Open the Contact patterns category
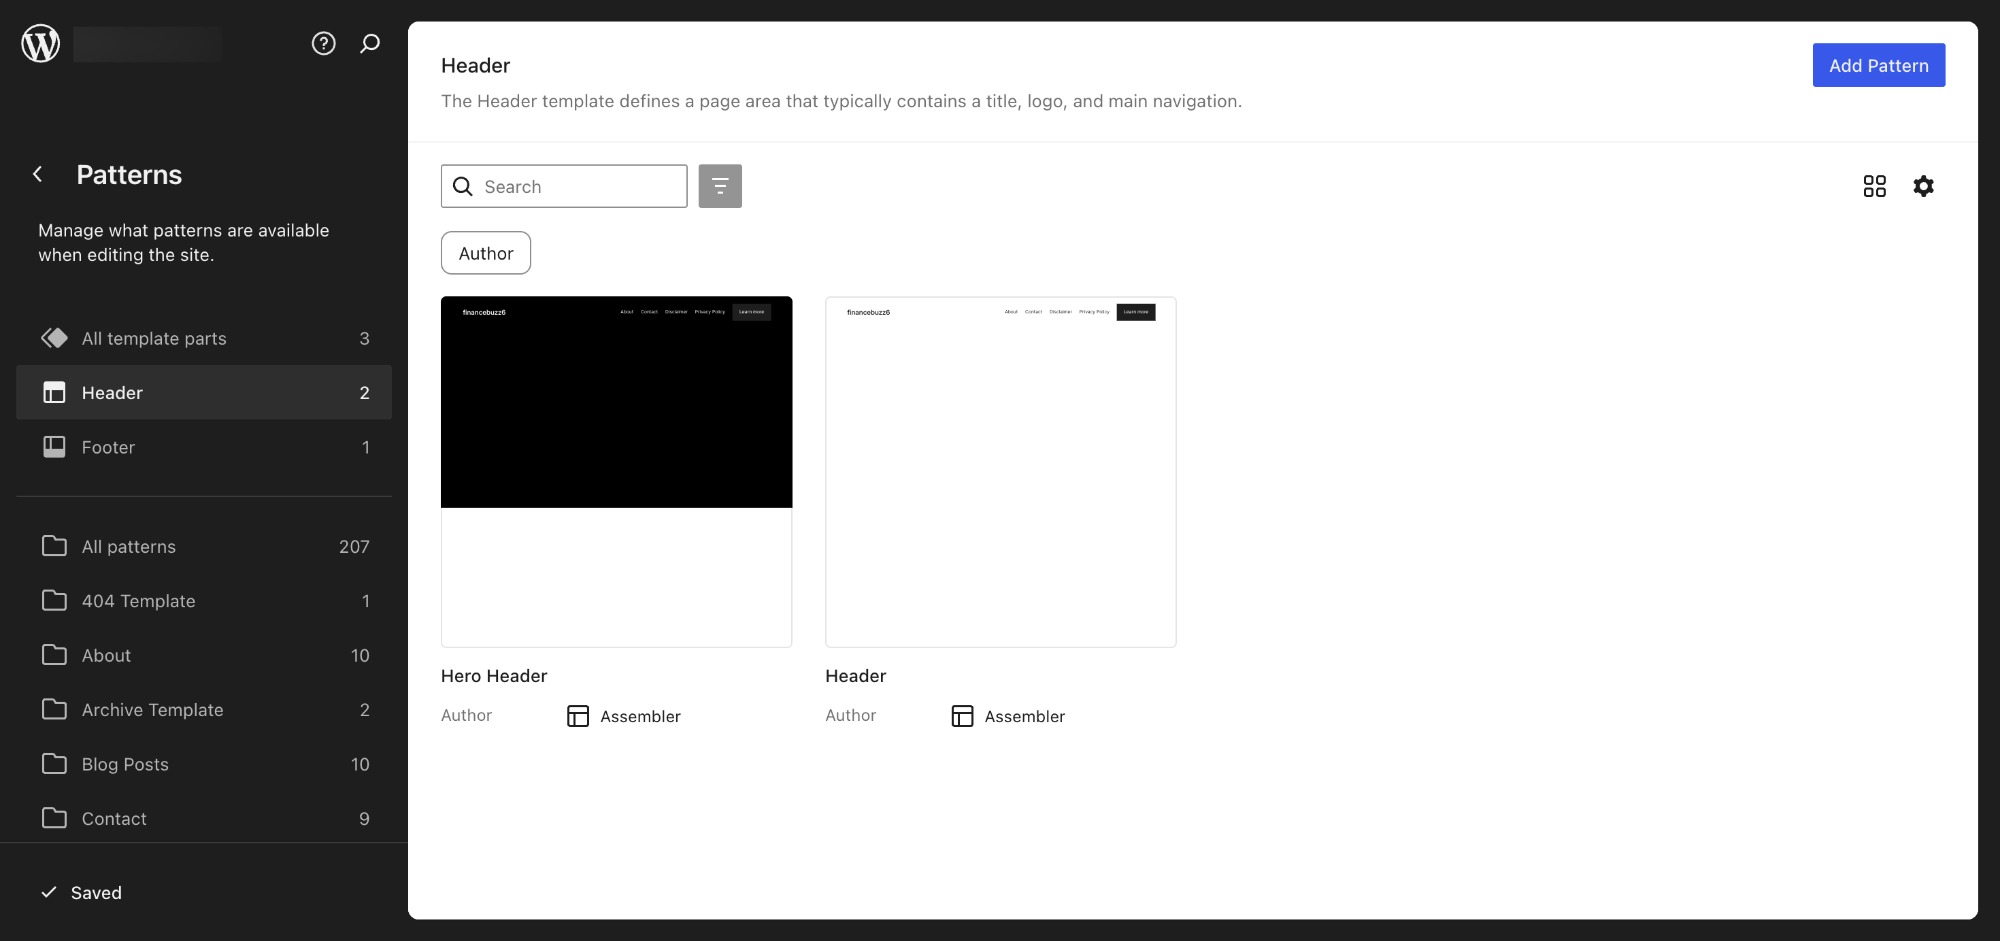 click(204, 818)
